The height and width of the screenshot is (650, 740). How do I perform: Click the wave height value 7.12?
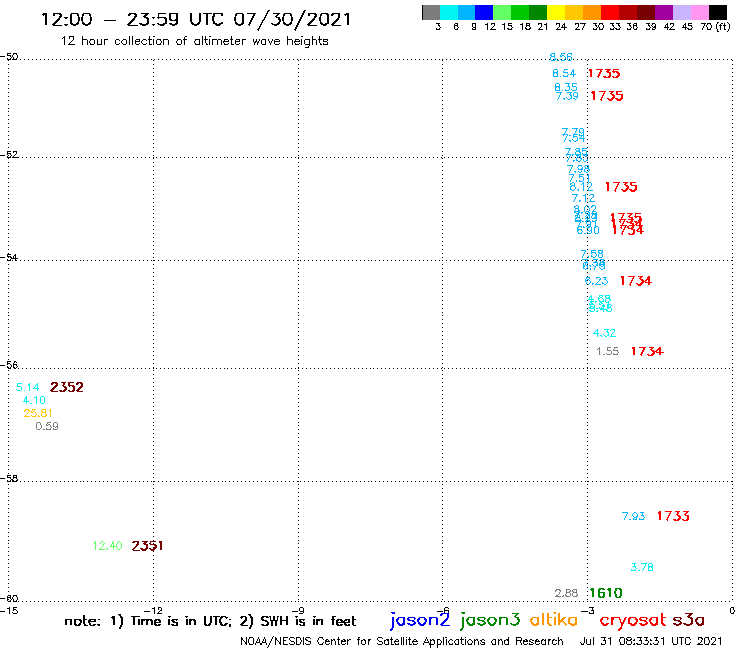[x=583, y=198]
